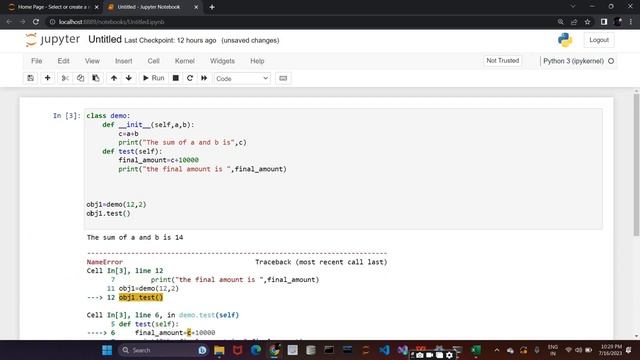Click the In [3] cell prompt

[67, 116]
